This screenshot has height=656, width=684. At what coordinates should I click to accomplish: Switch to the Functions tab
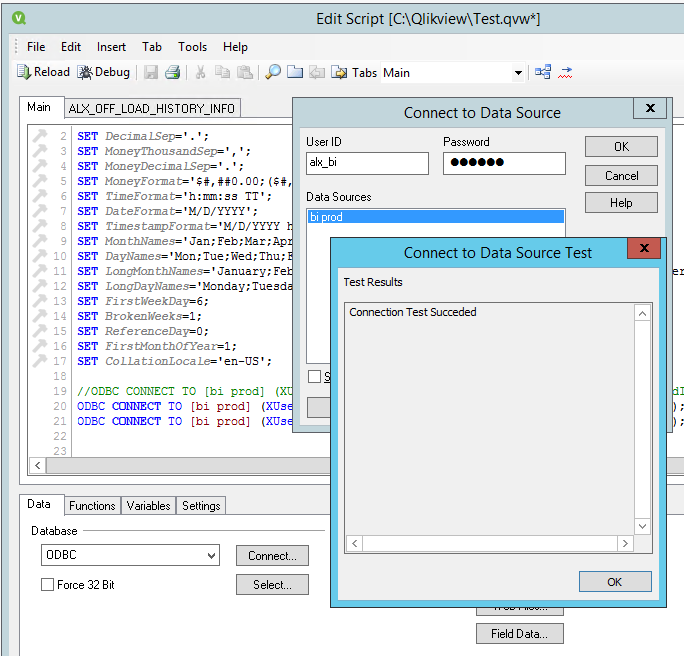[92, 506]
